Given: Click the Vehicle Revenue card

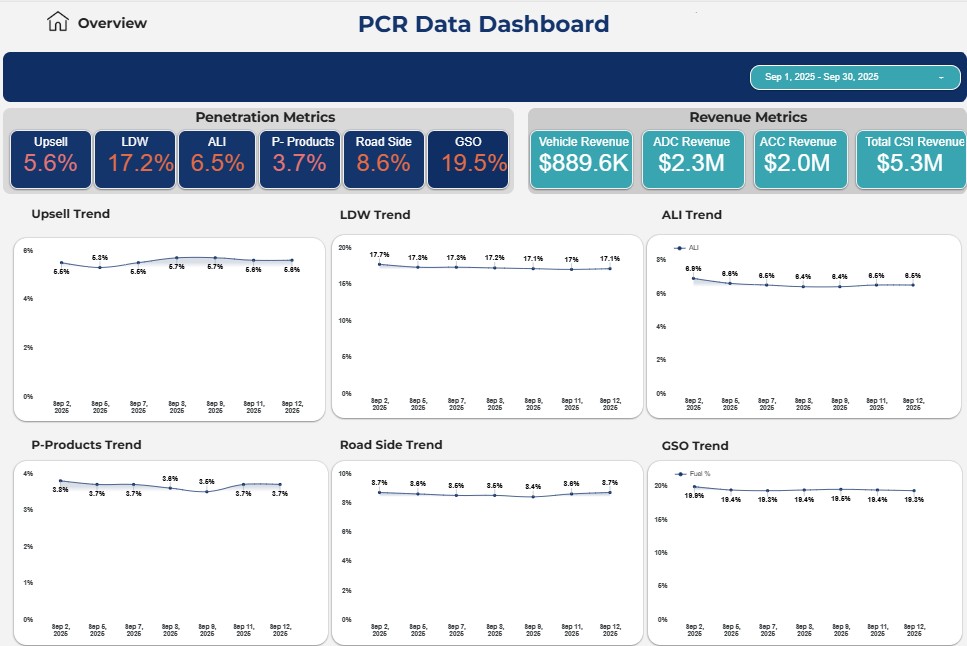Looking at the screenshot, I should [x=582, y=159].
